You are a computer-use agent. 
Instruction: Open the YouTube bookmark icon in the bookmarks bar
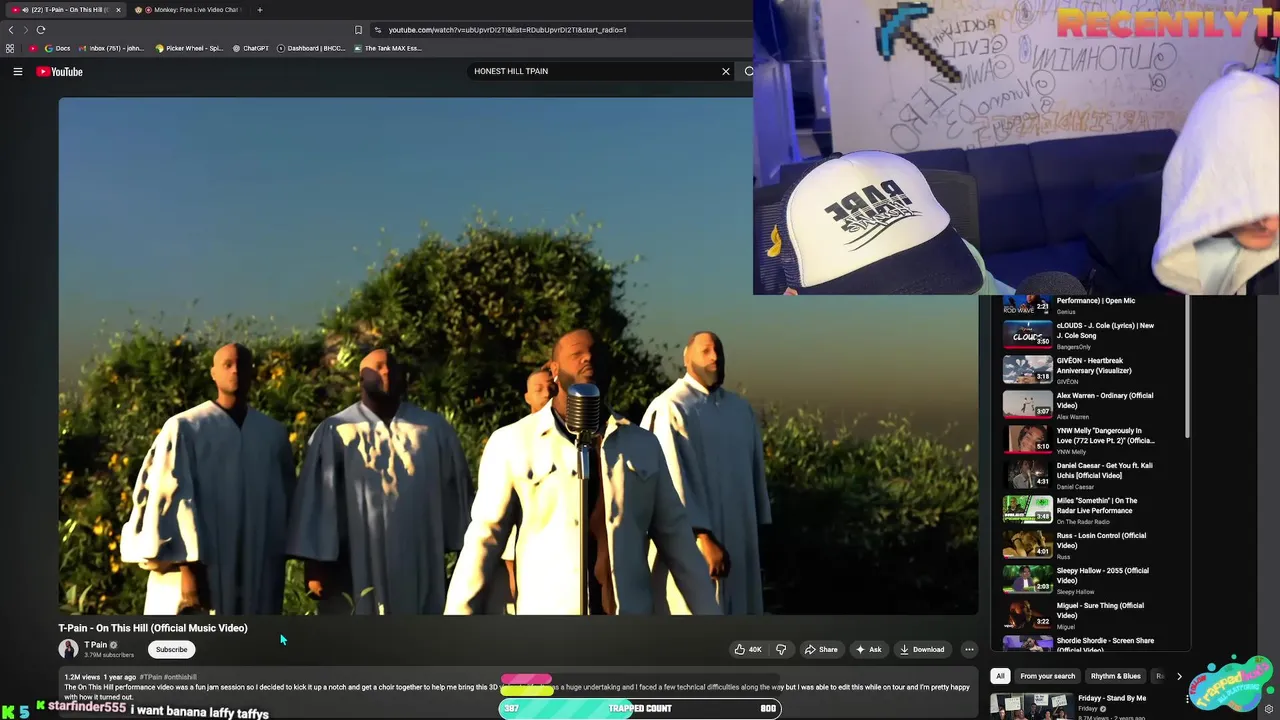tap(33, 48)
